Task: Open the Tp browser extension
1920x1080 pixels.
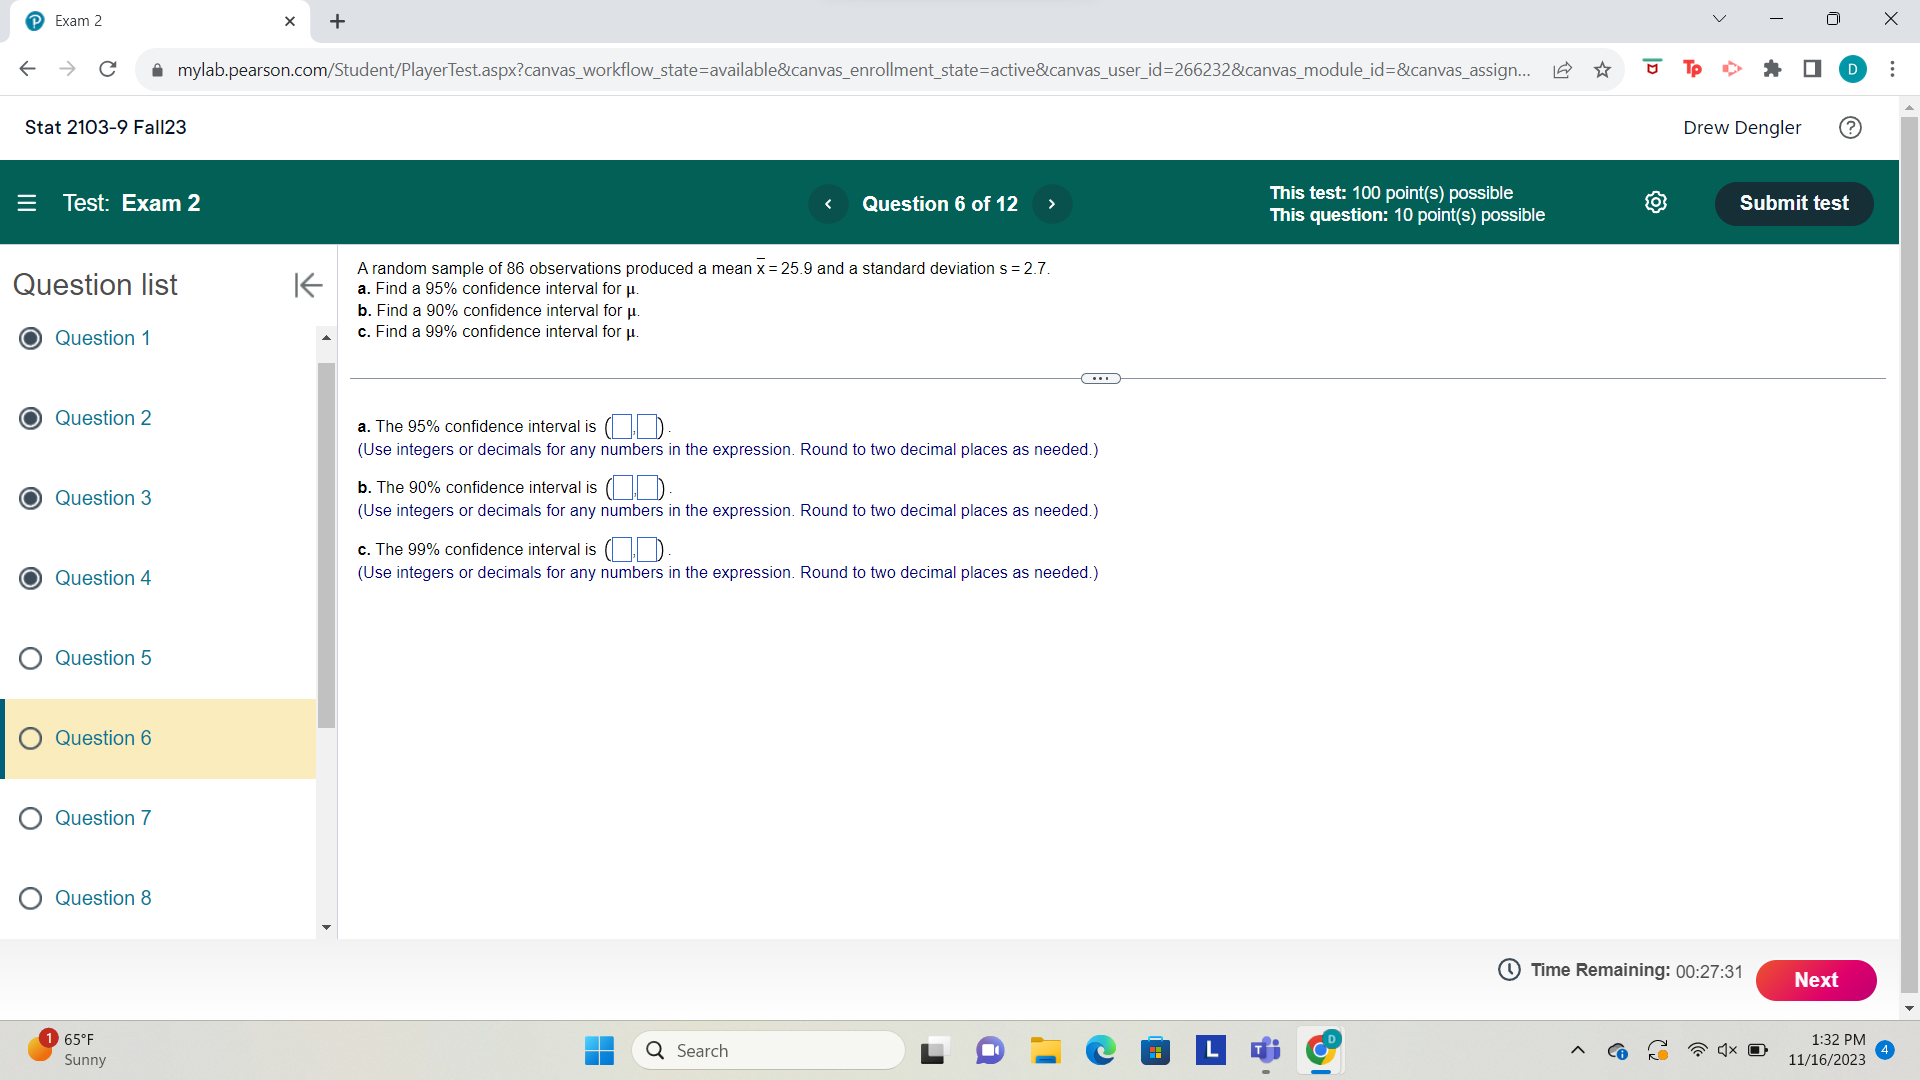Action: coord(1693,68)
